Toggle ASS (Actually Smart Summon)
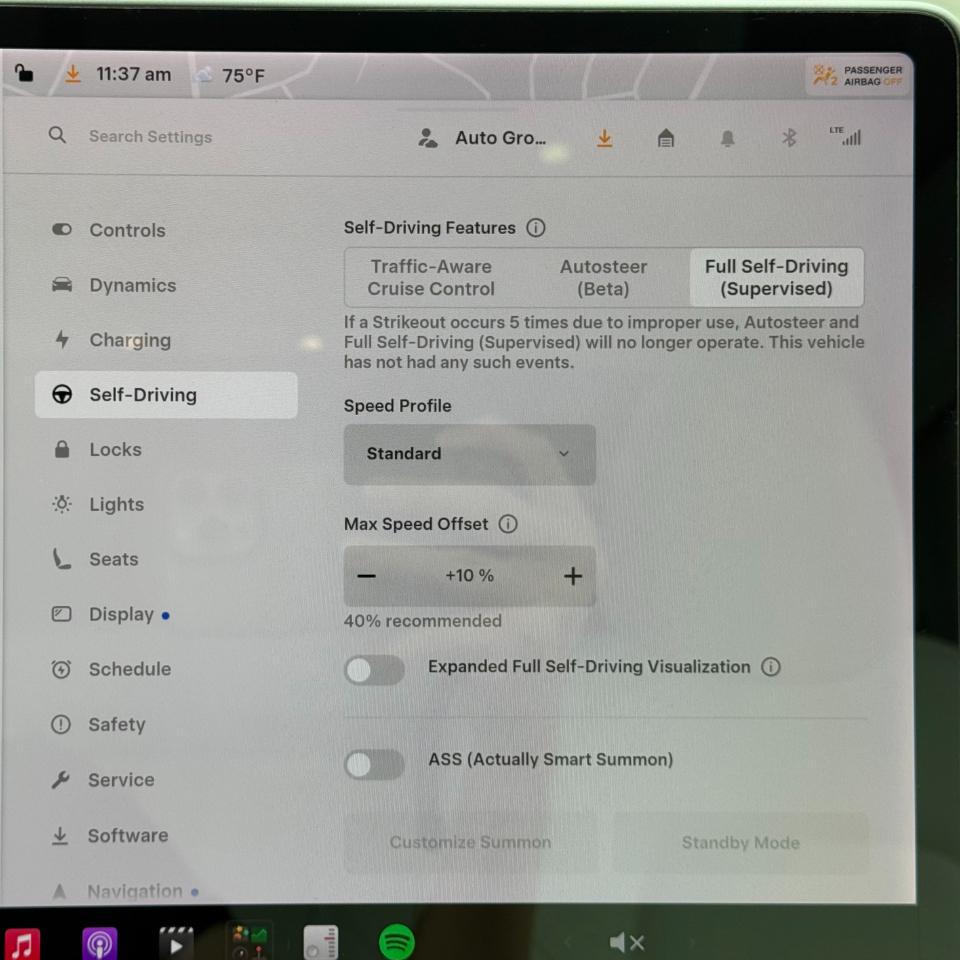 point(375,763)
